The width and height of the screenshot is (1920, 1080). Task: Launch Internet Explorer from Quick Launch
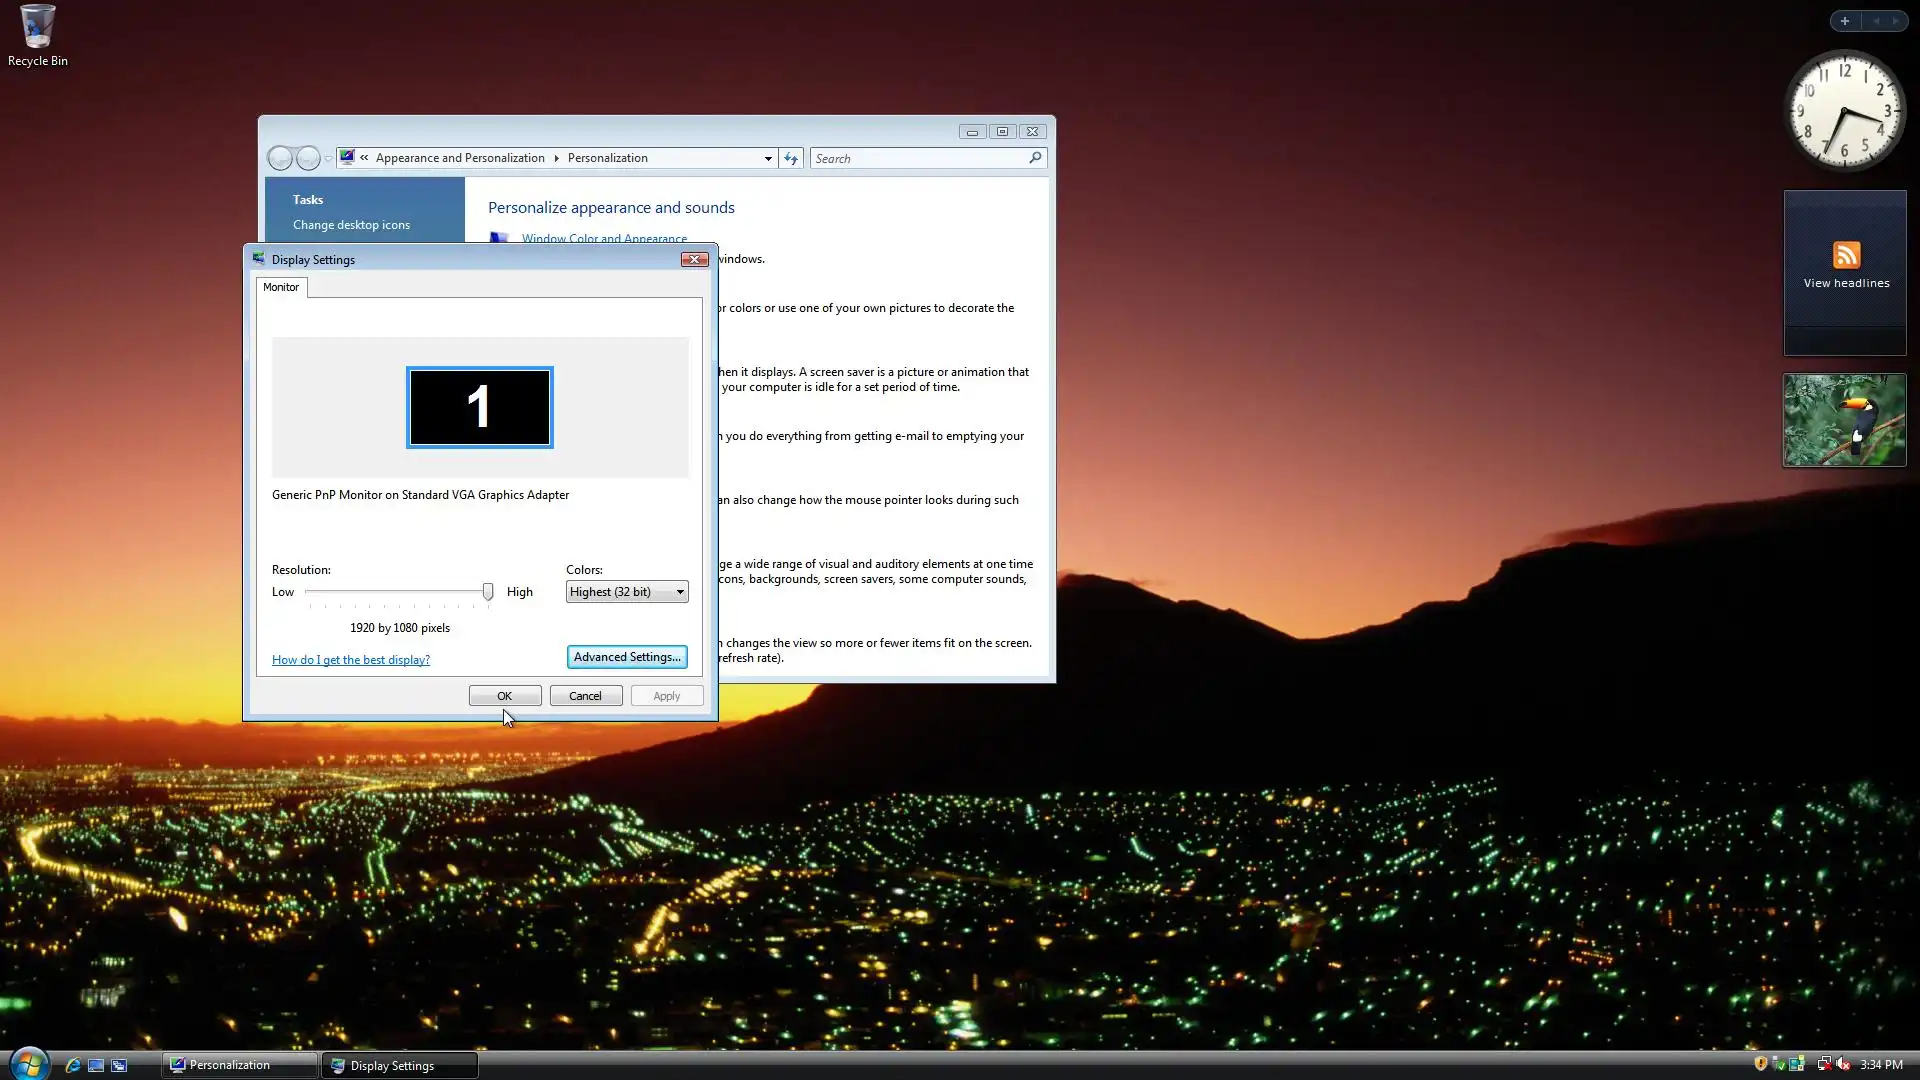72,1065
